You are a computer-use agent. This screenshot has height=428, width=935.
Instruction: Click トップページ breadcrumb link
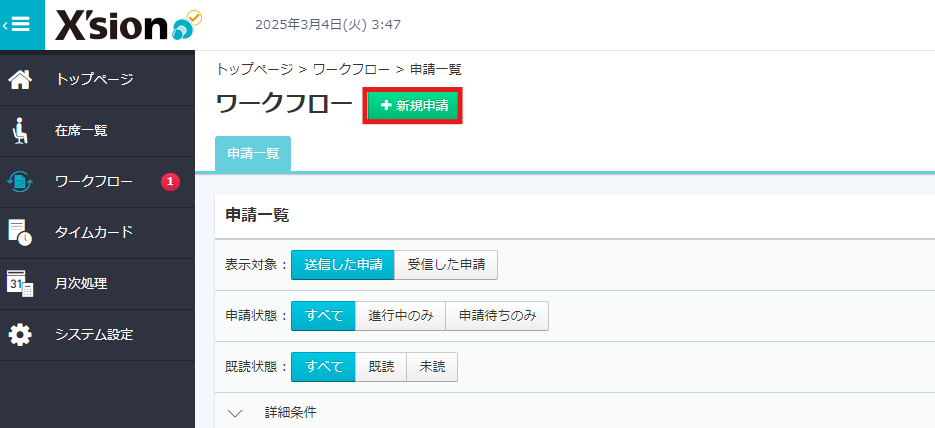click(254, 69)
